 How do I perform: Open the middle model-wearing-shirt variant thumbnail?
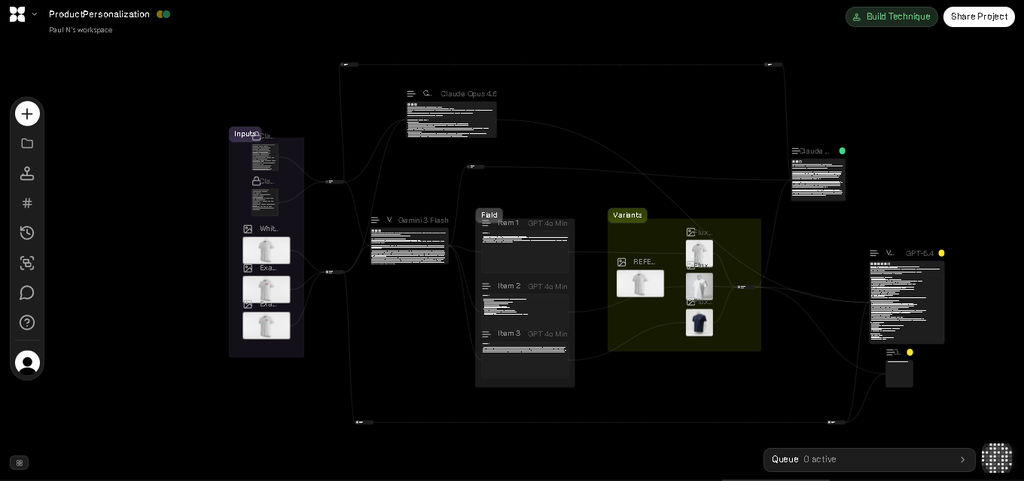tap(699, 287)
